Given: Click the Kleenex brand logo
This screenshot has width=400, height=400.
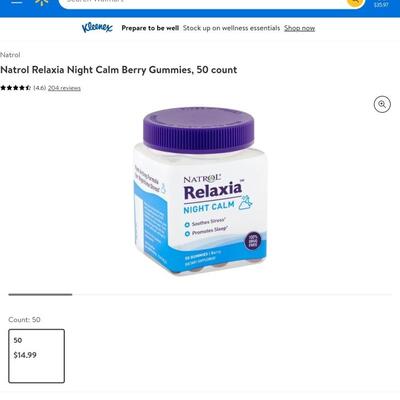Looking at the screenshot, I should [x=97, y=28].
